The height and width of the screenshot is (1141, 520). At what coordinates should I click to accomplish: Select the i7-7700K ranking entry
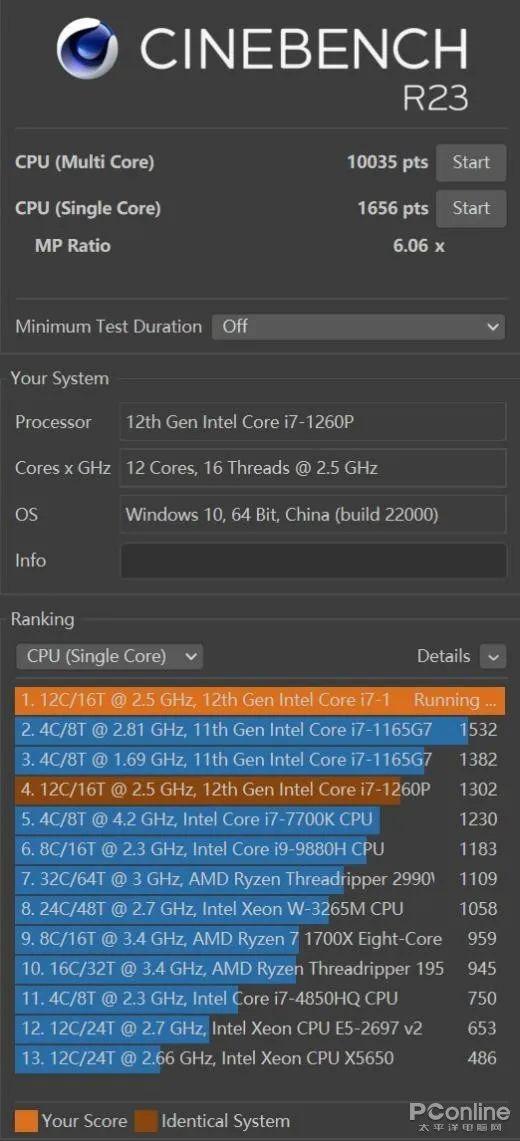click(260, 819)
